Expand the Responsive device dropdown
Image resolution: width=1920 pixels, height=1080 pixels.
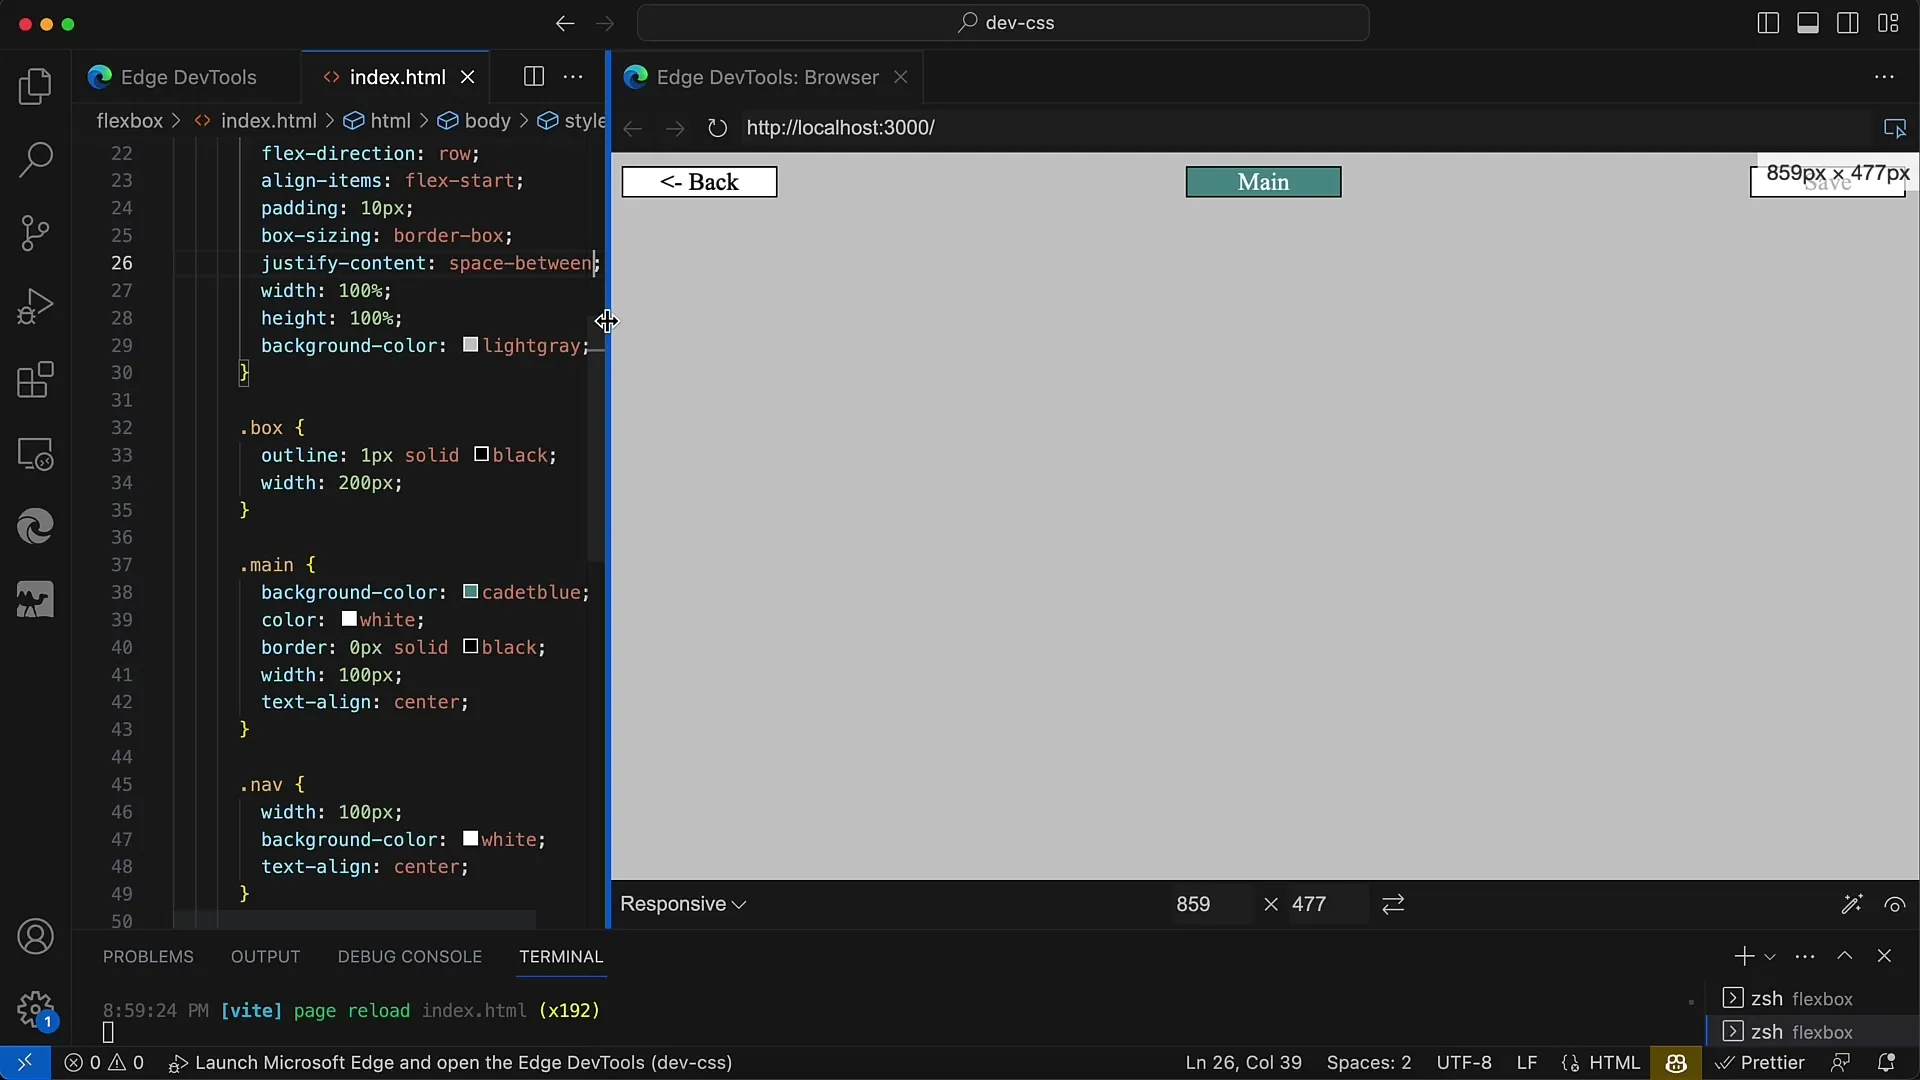pyautogui.click(x=683, y=904)
